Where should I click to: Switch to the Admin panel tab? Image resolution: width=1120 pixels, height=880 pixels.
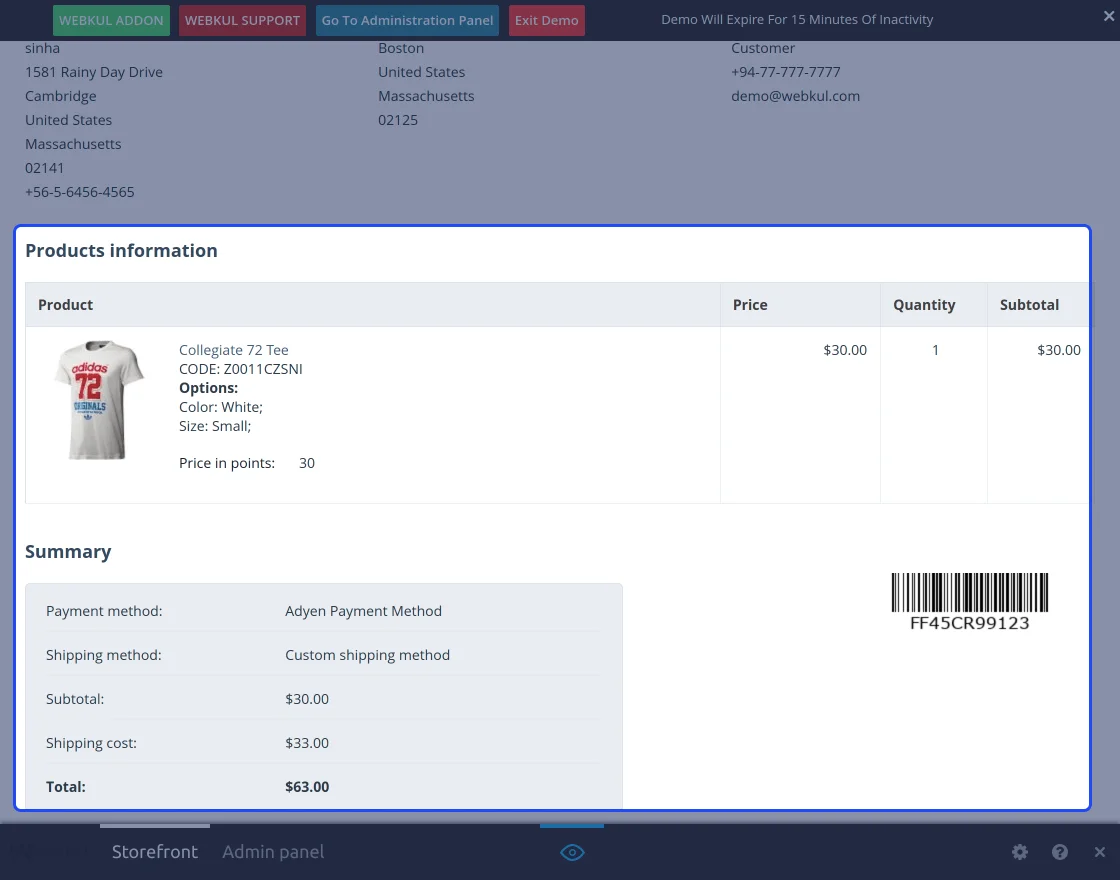pos(273,852)
